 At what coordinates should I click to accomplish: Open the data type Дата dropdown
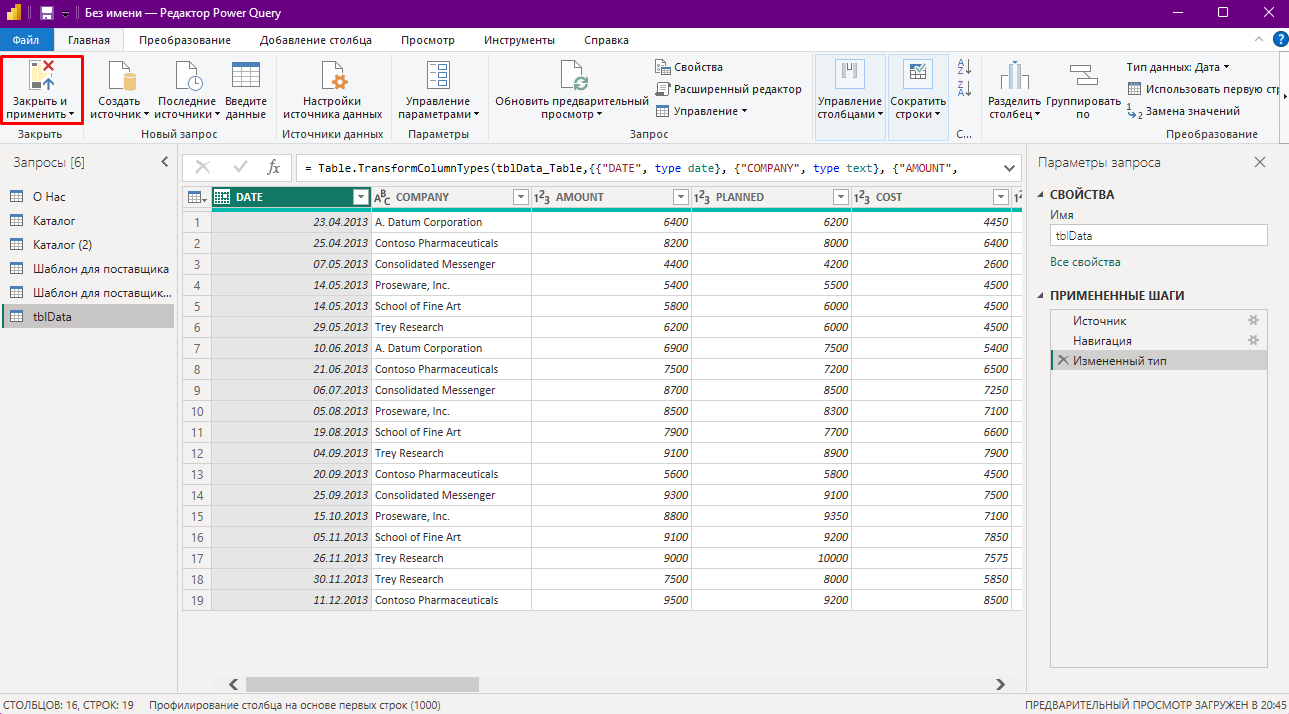[1178, 67]
